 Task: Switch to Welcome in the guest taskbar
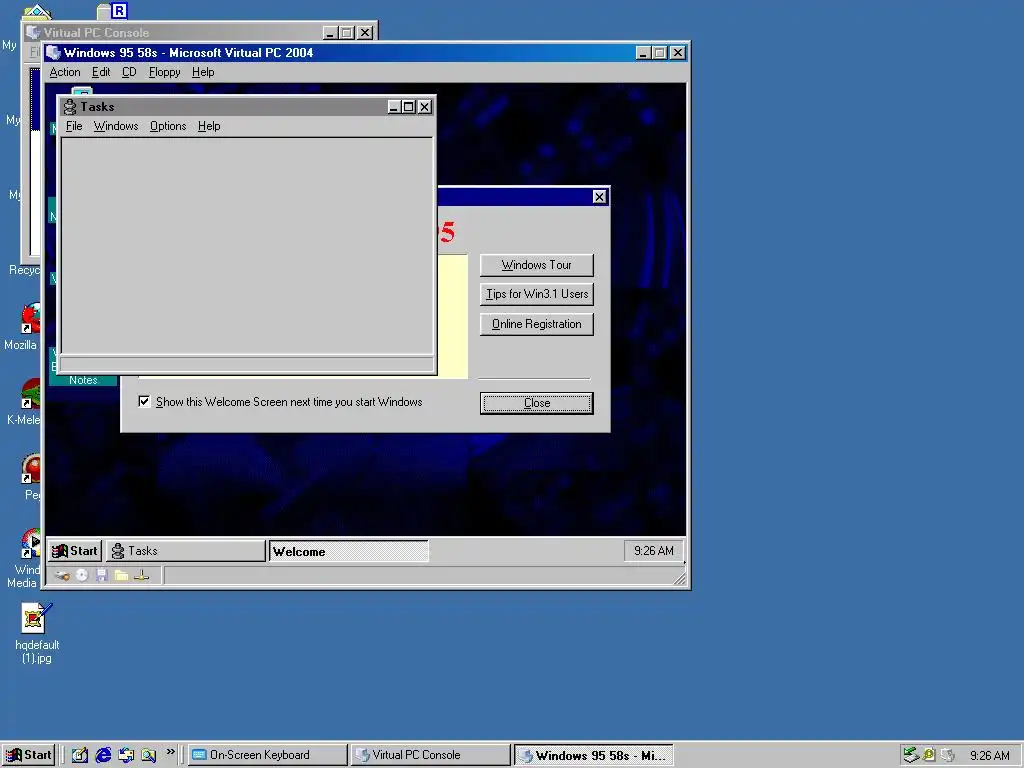[x=349, y=551]
